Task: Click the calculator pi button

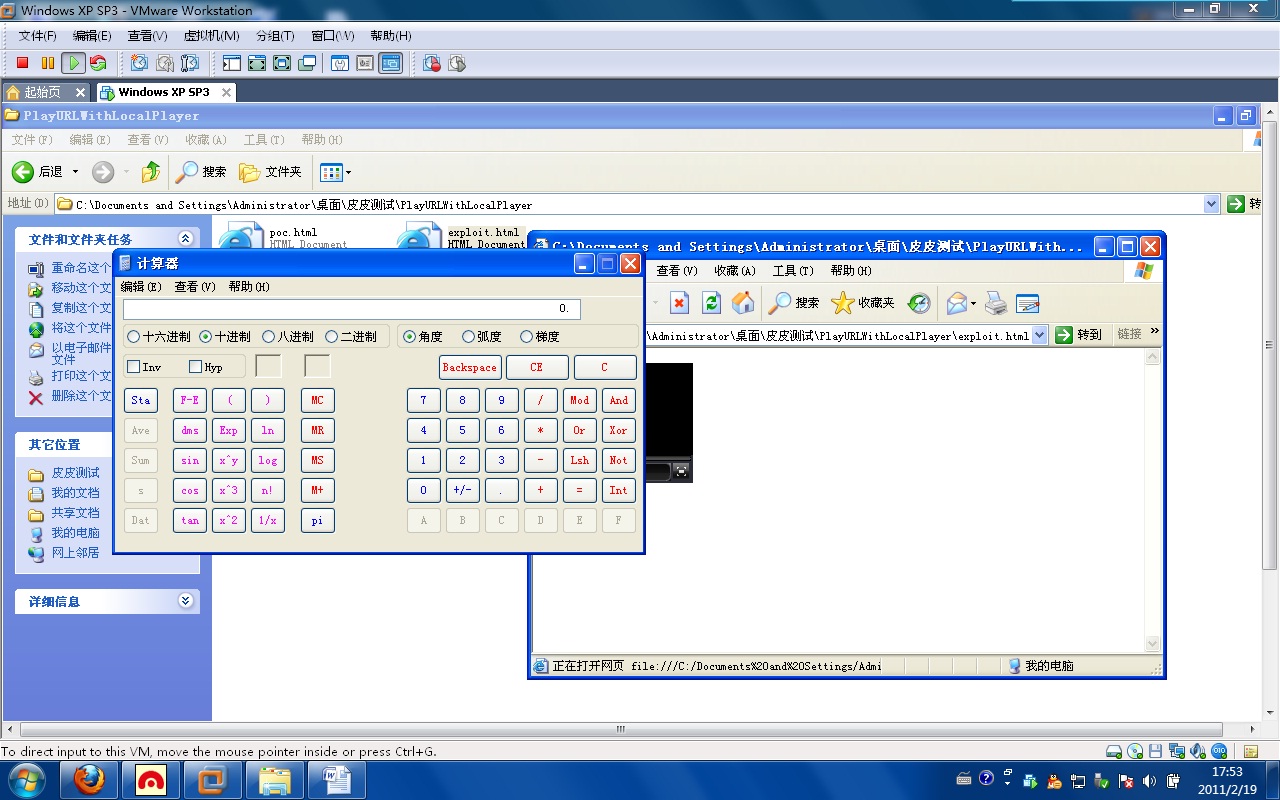Action: [x=317, y=520]
